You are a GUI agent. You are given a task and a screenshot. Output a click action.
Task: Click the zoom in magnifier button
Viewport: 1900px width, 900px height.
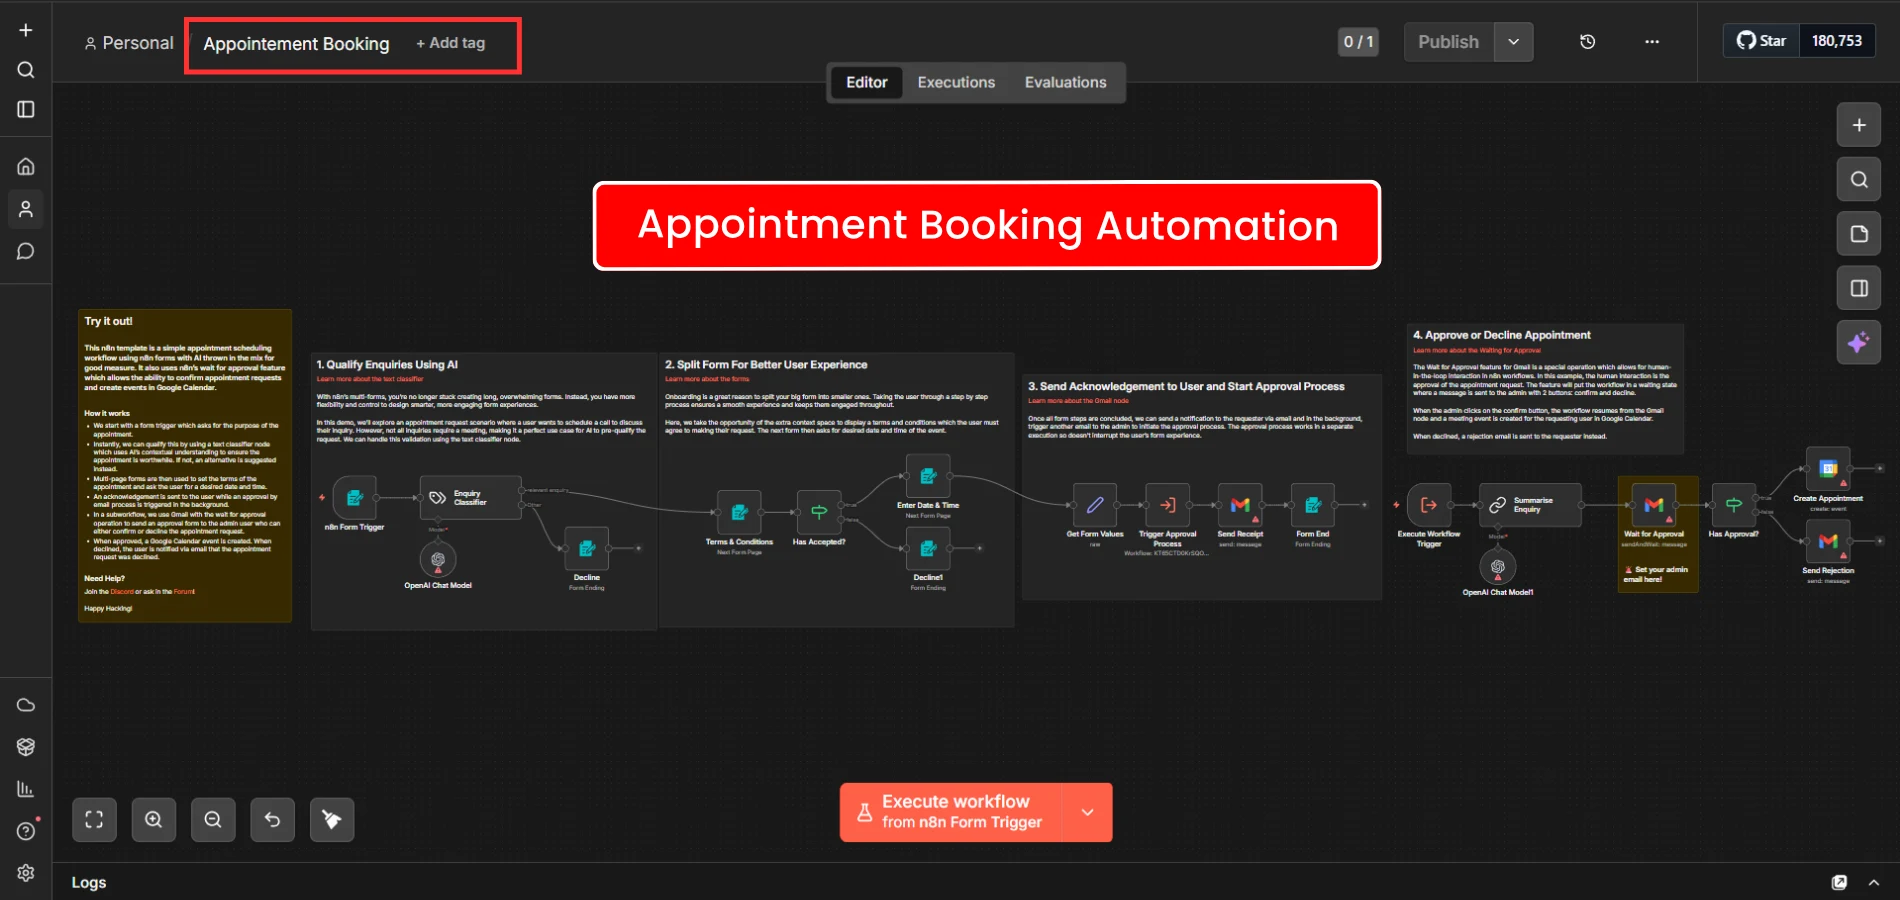[x=154, y=820]
